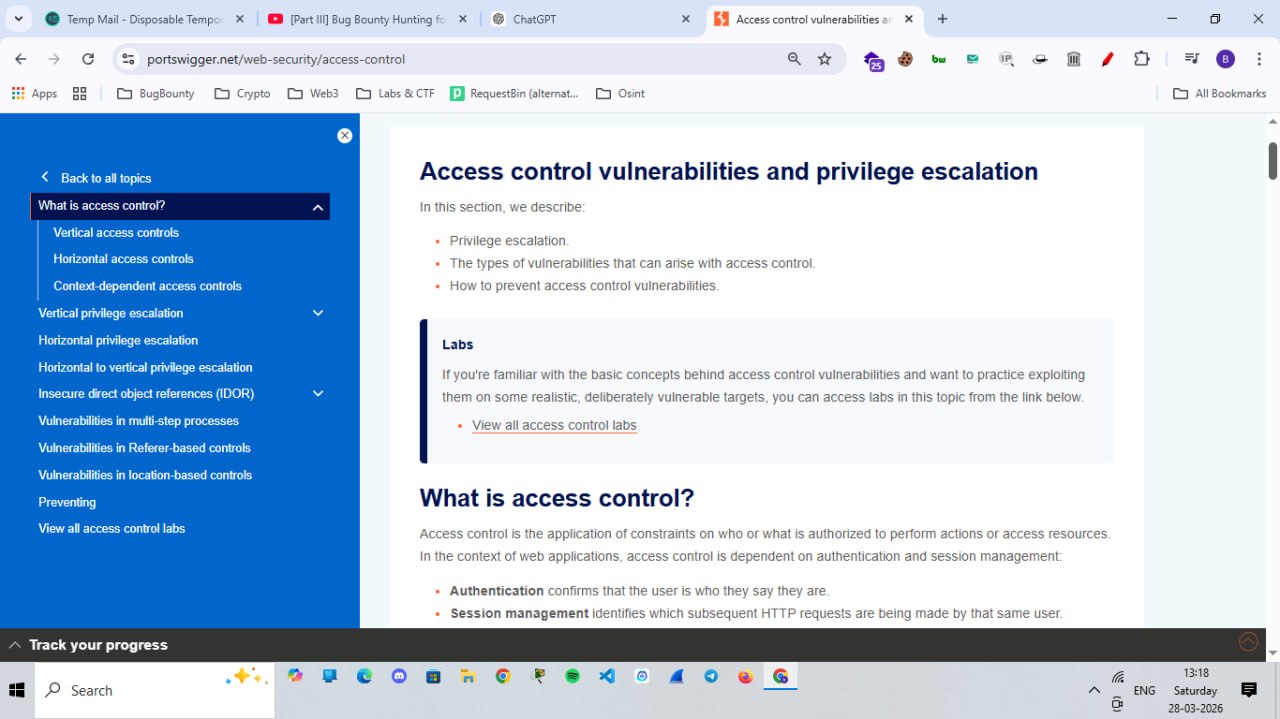The width and height of the screenshot is (1280, 719).
Task: Click the tab groups grid icon in bookmarks bar
Action: (80, 93)
